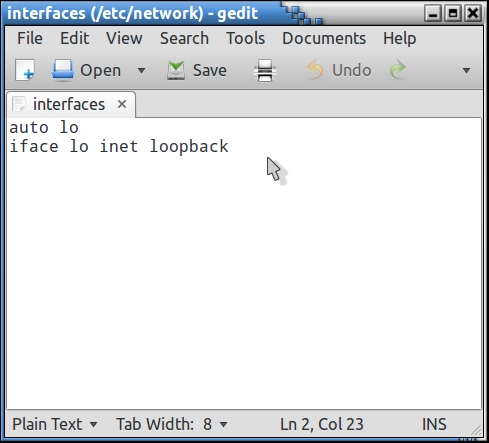This screenshot has height=443, width=489.
Task: Click the Save disk icon
Action: coord(176,70)
